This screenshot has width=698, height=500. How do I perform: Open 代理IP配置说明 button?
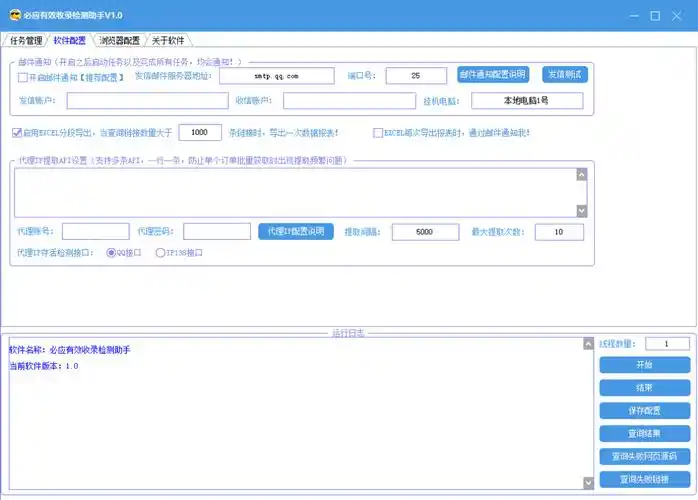[x=296, y=232]
